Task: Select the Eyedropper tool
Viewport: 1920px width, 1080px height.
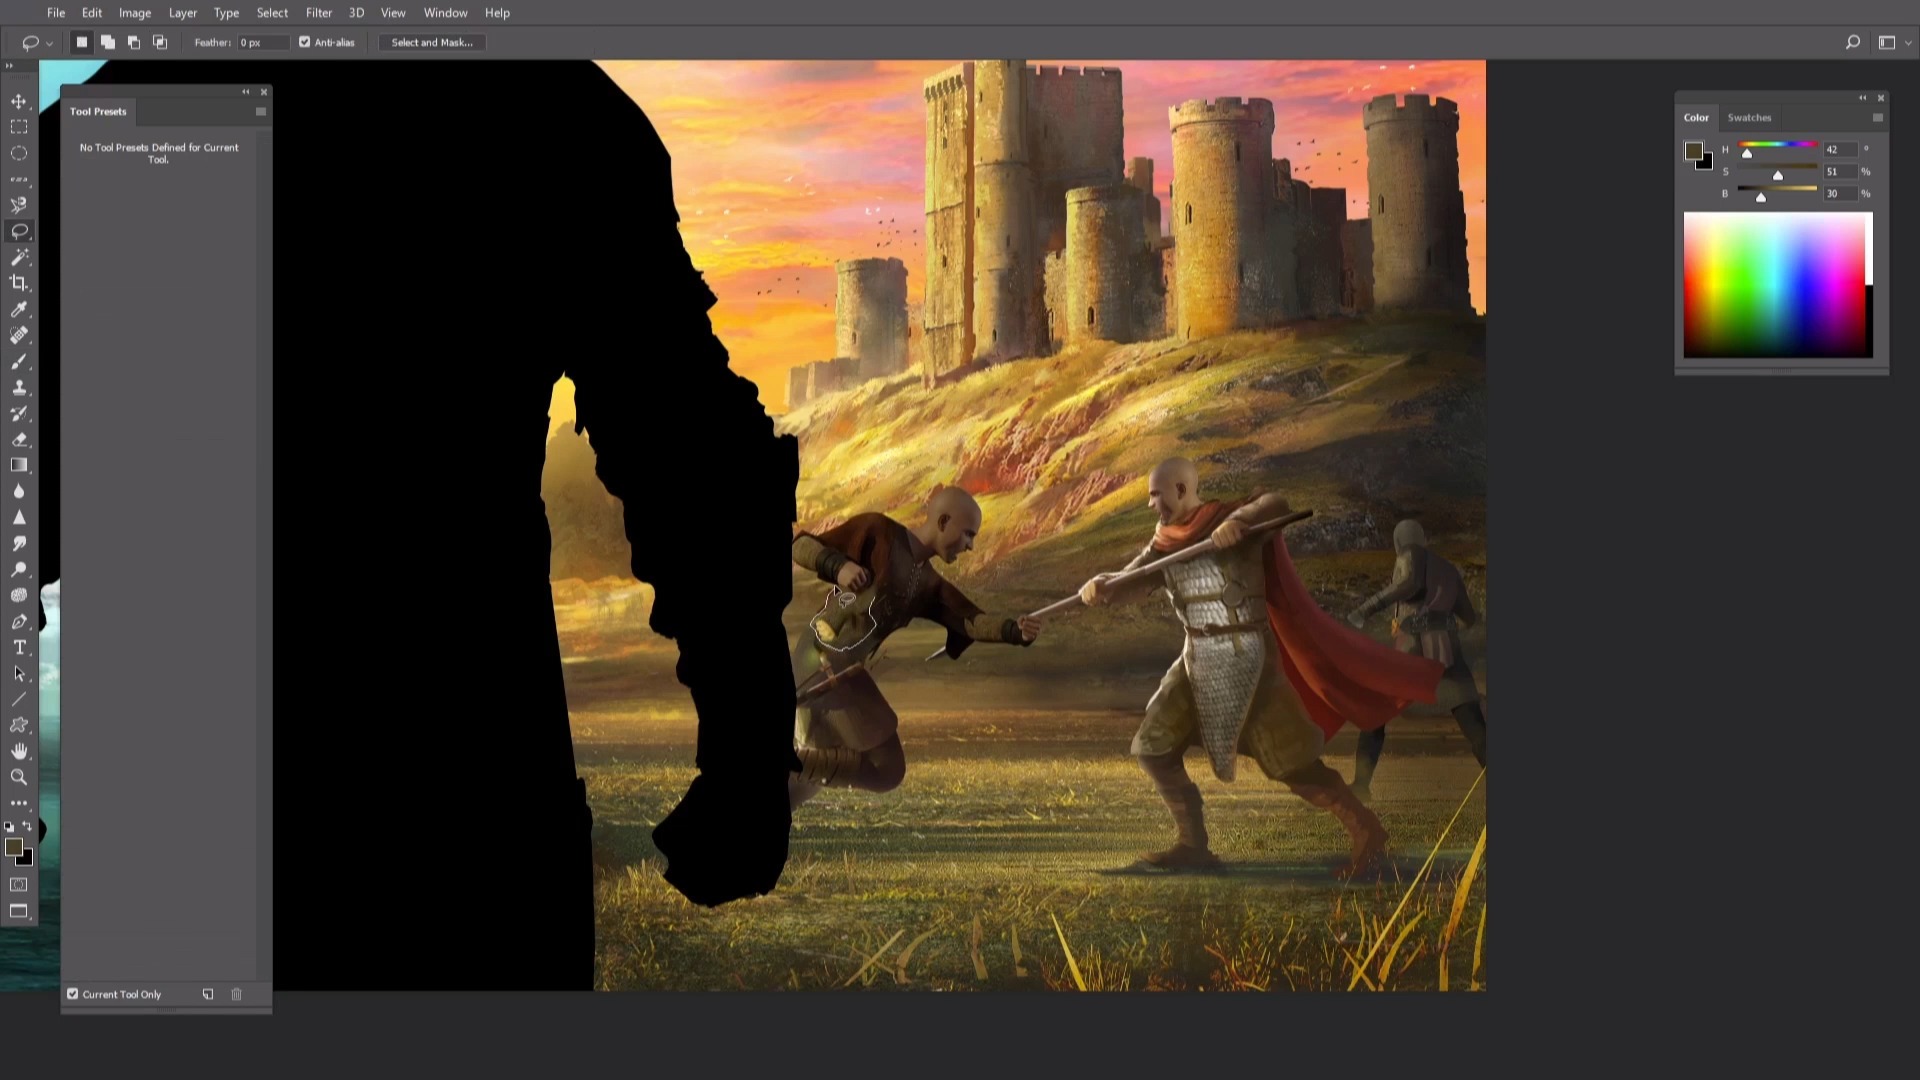Action: click(x=19, y=309)
